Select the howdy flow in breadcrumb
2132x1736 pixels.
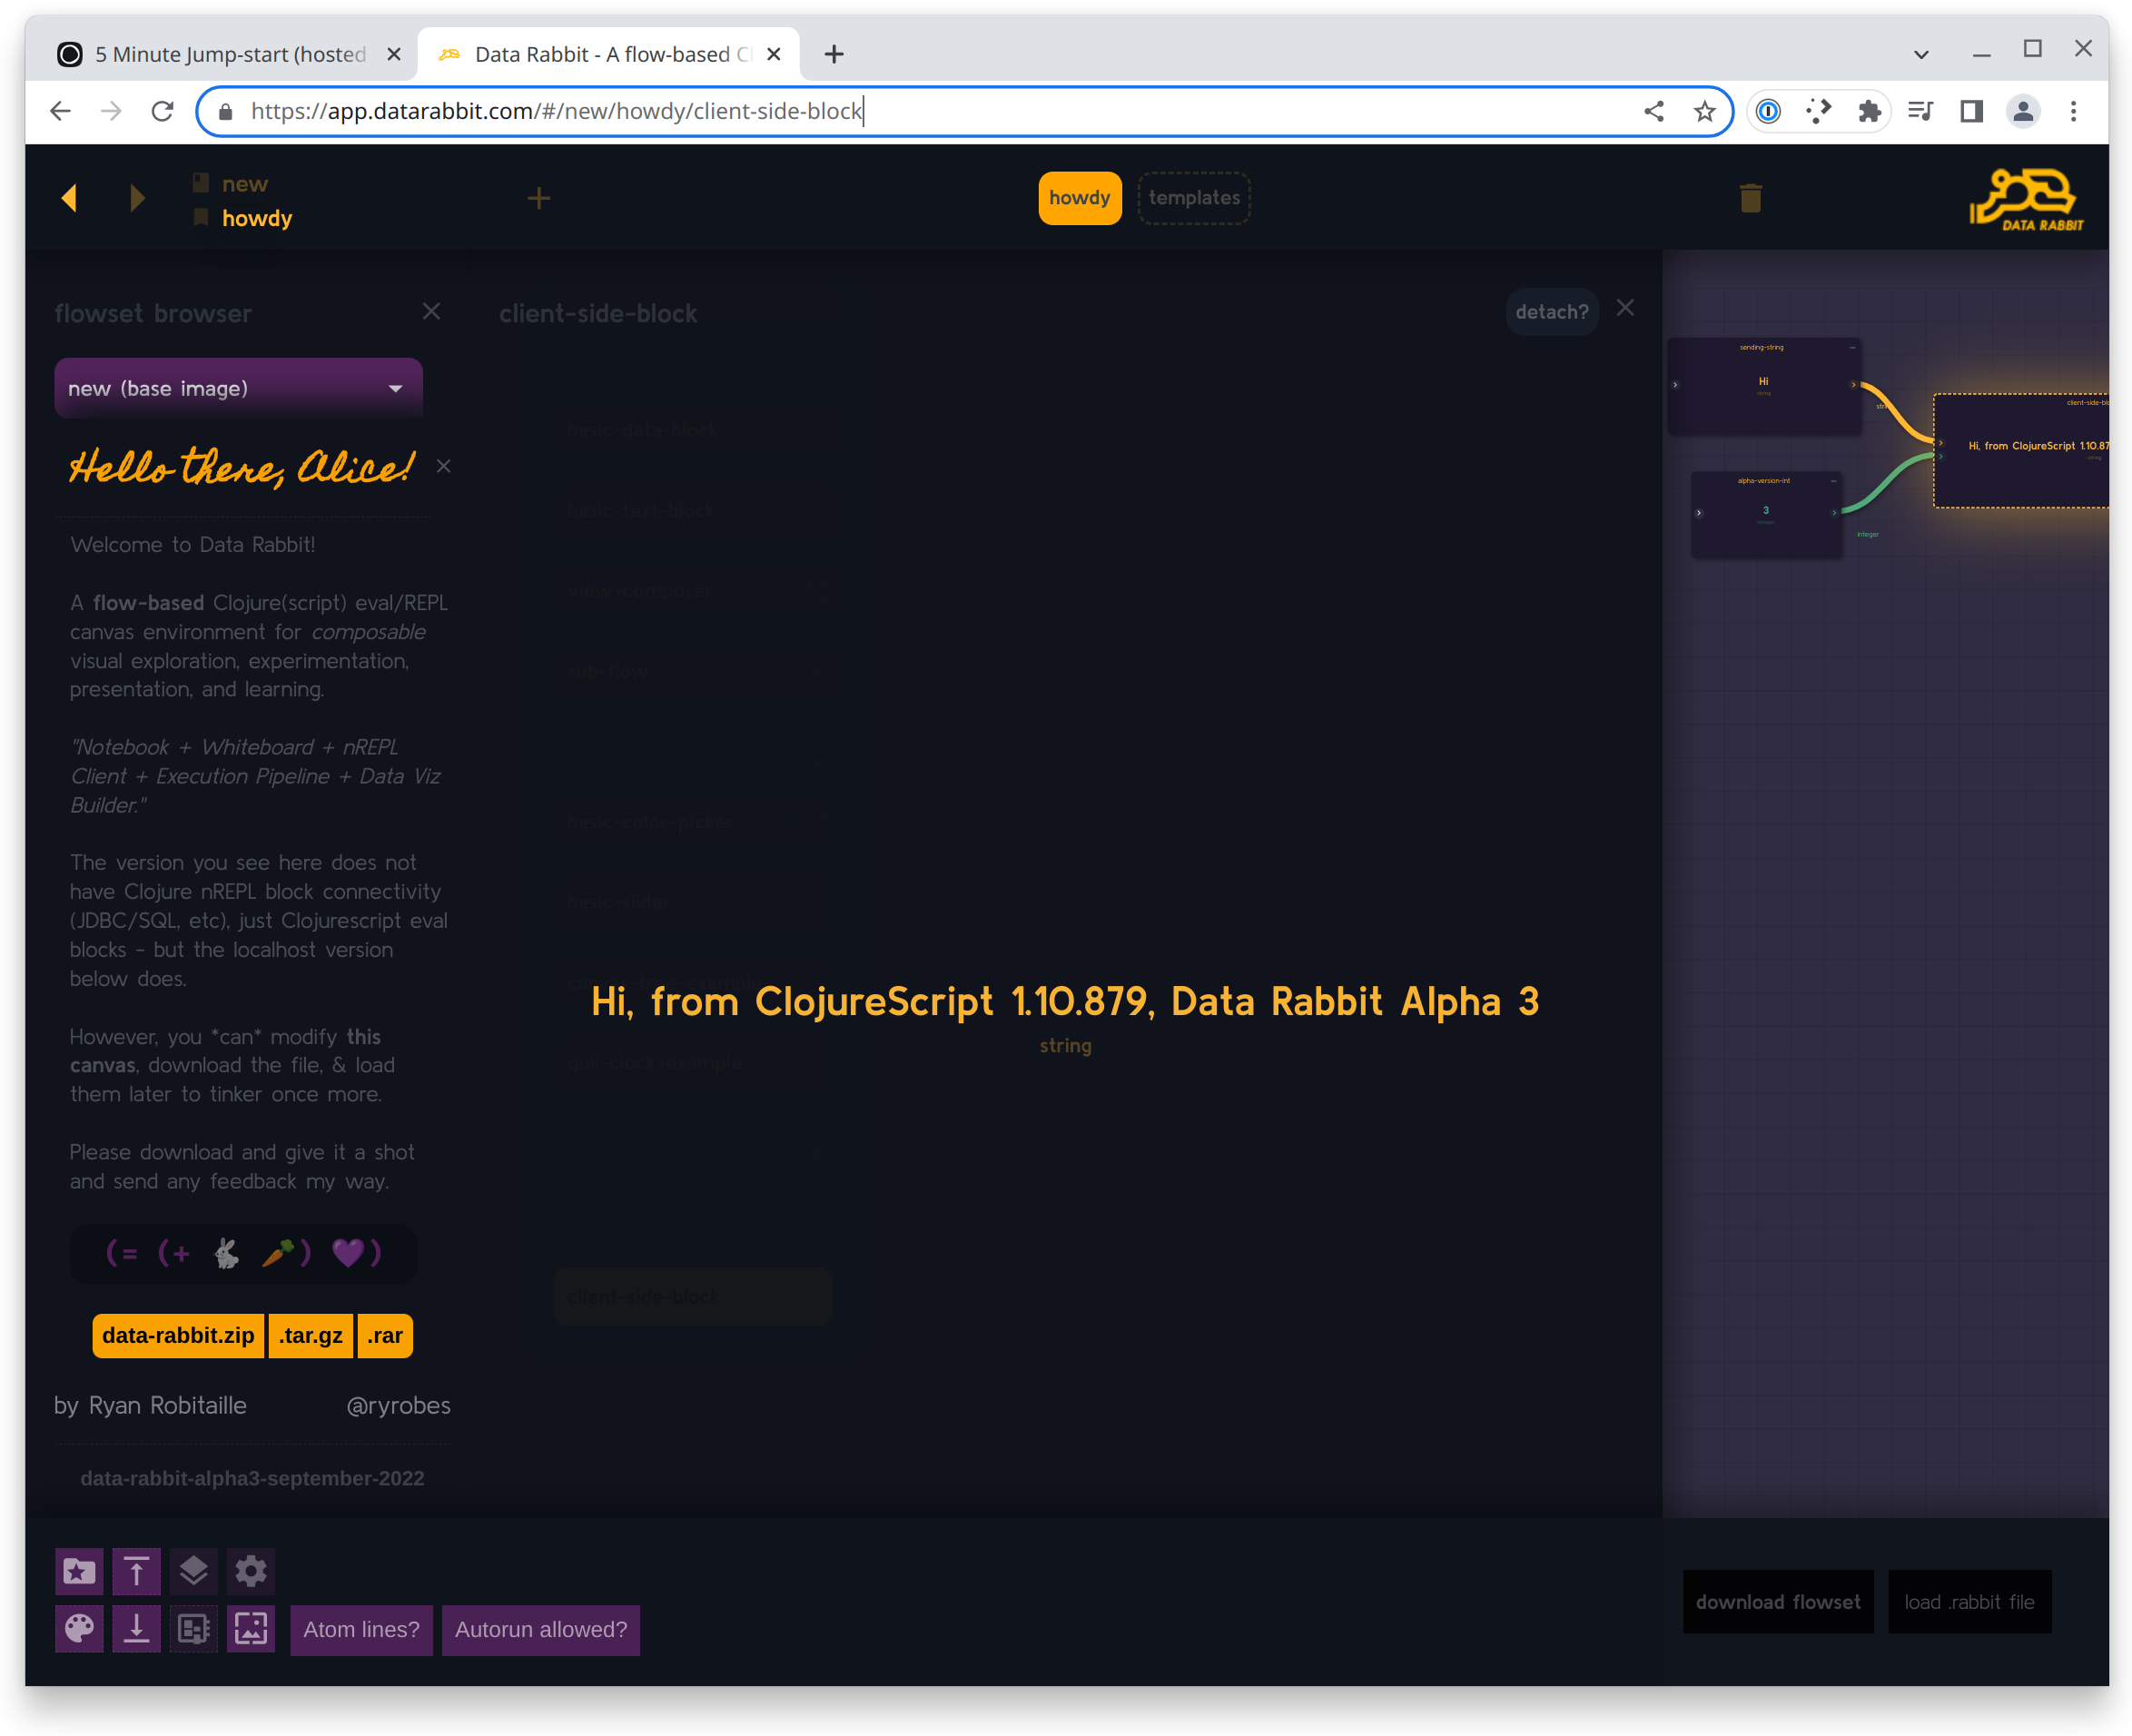(257, 218)
